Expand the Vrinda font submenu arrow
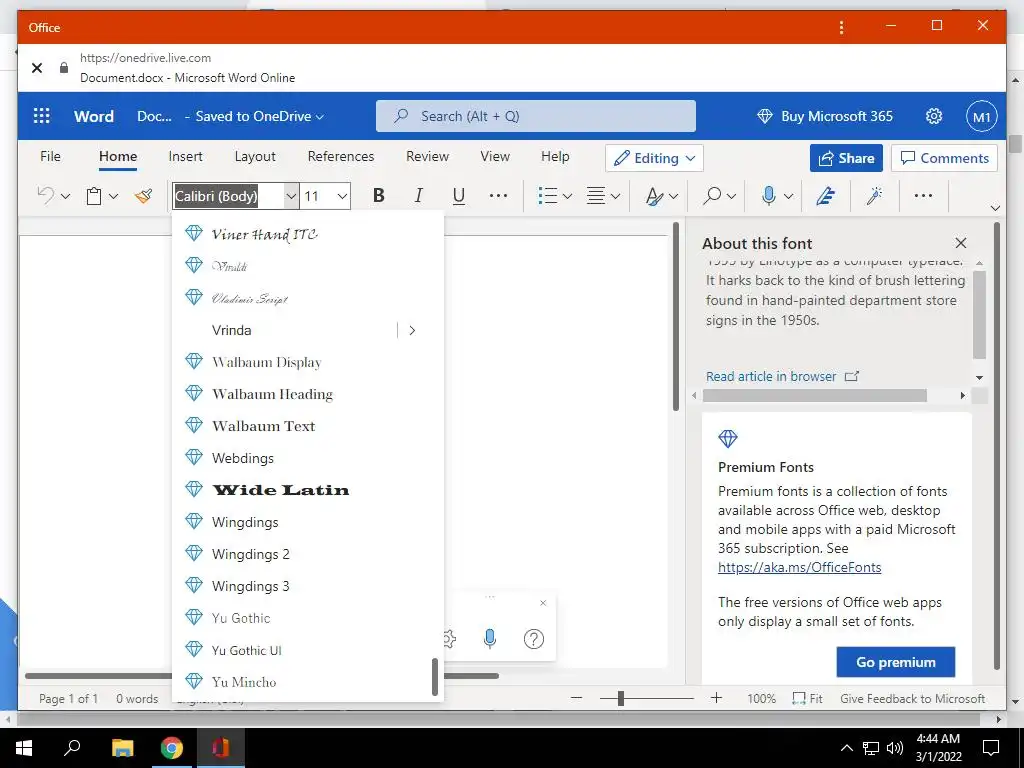The height and width of the screenshot is (768, 1024). pyautogui.click(x=412, y=330)
